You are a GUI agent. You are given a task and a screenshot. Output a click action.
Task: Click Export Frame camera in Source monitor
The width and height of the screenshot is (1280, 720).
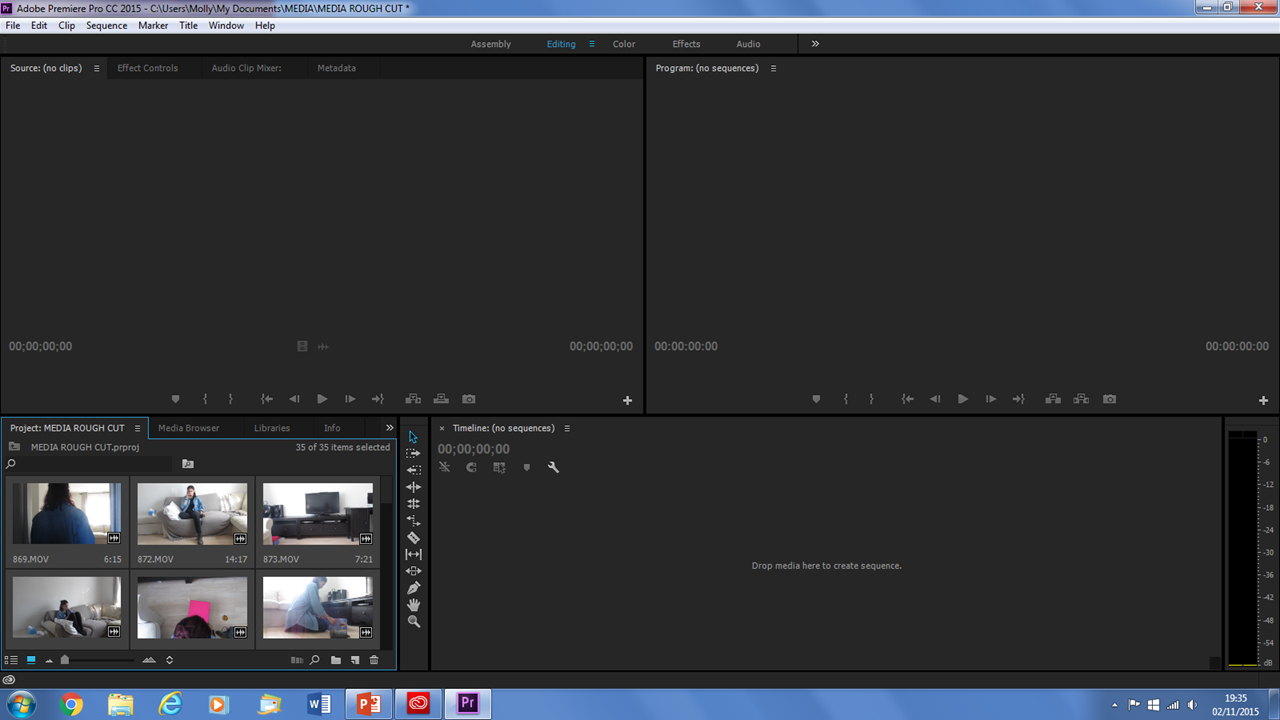pos(469,399)
